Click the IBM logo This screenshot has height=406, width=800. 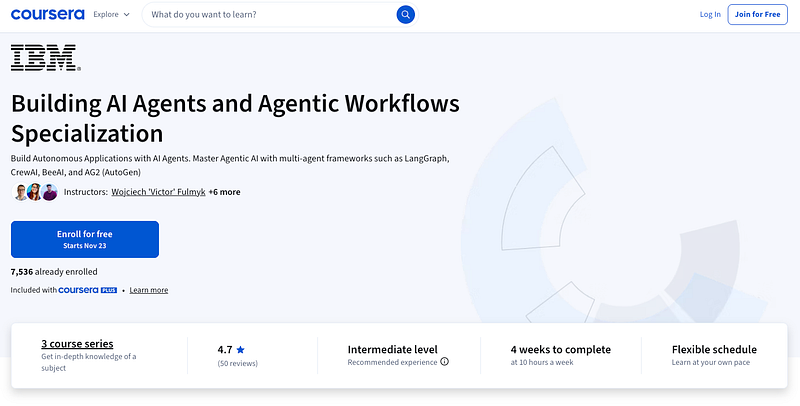pyautogui.click(x=45, y=57)
